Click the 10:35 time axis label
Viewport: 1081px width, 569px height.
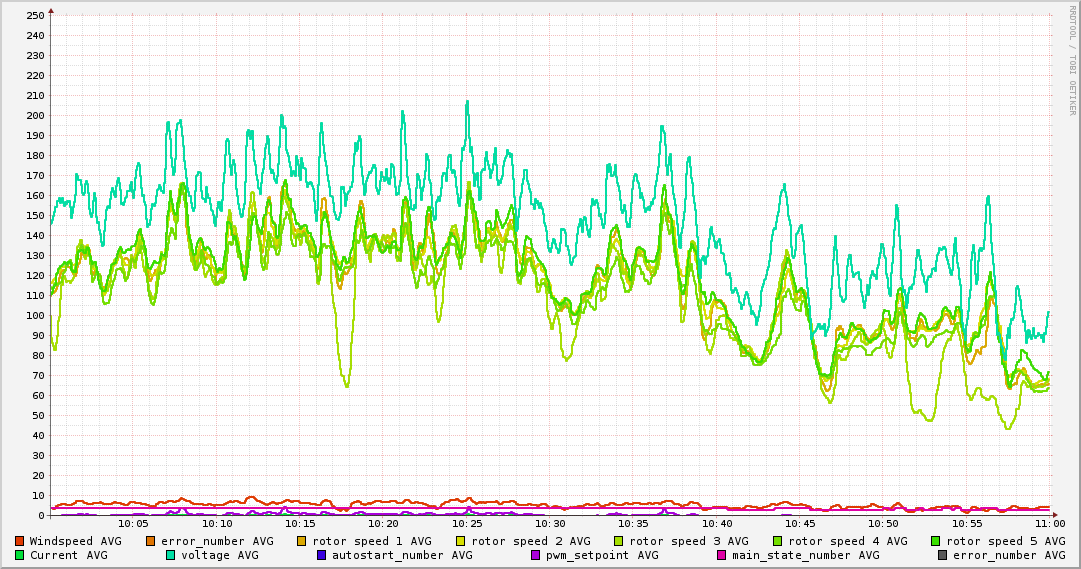tap(634, 524)
